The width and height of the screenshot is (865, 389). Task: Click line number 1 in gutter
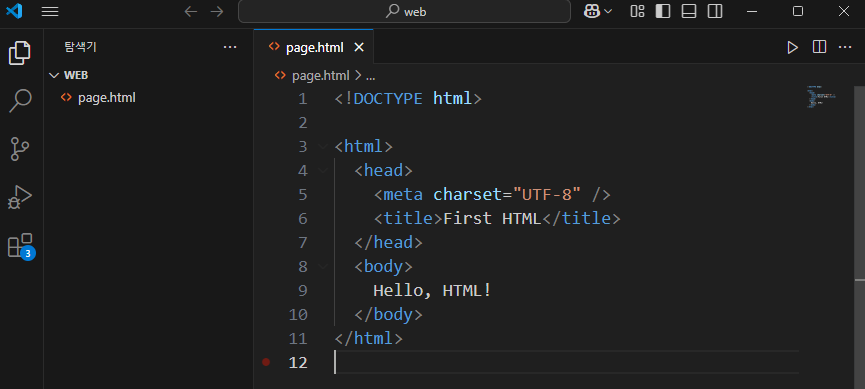pos(302,99)
